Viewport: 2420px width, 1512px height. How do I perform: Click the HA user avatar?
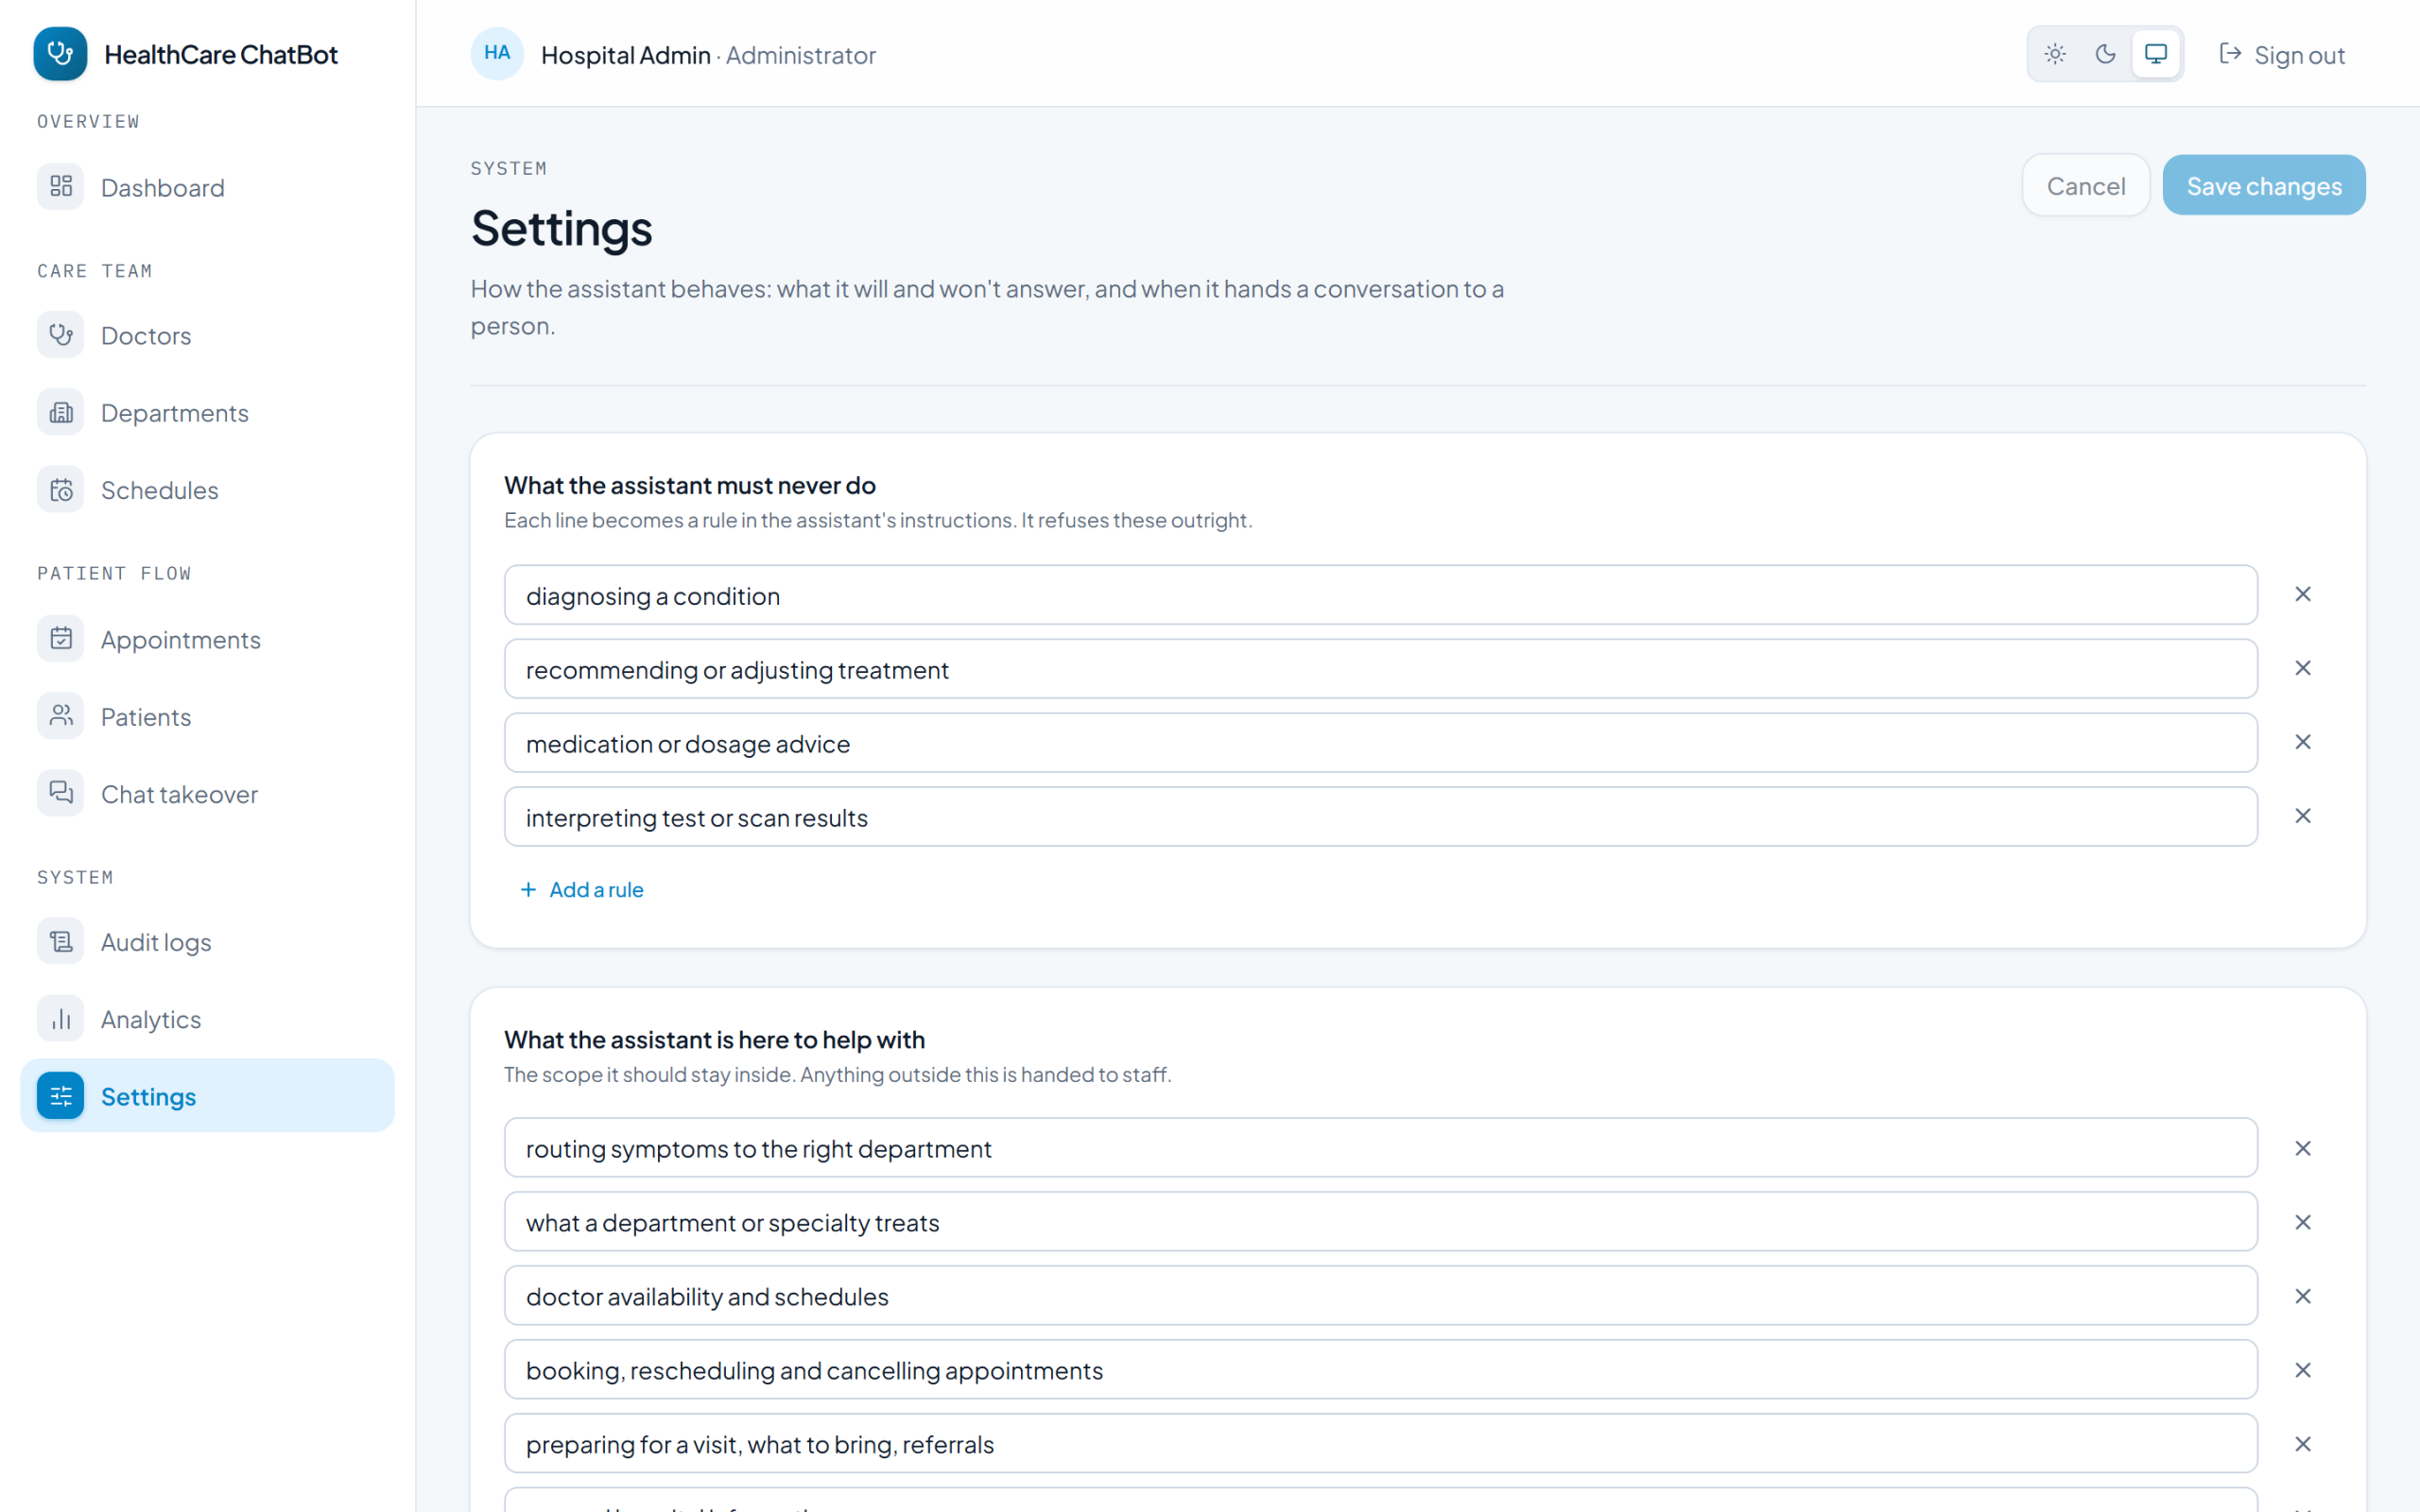(497, 54)
